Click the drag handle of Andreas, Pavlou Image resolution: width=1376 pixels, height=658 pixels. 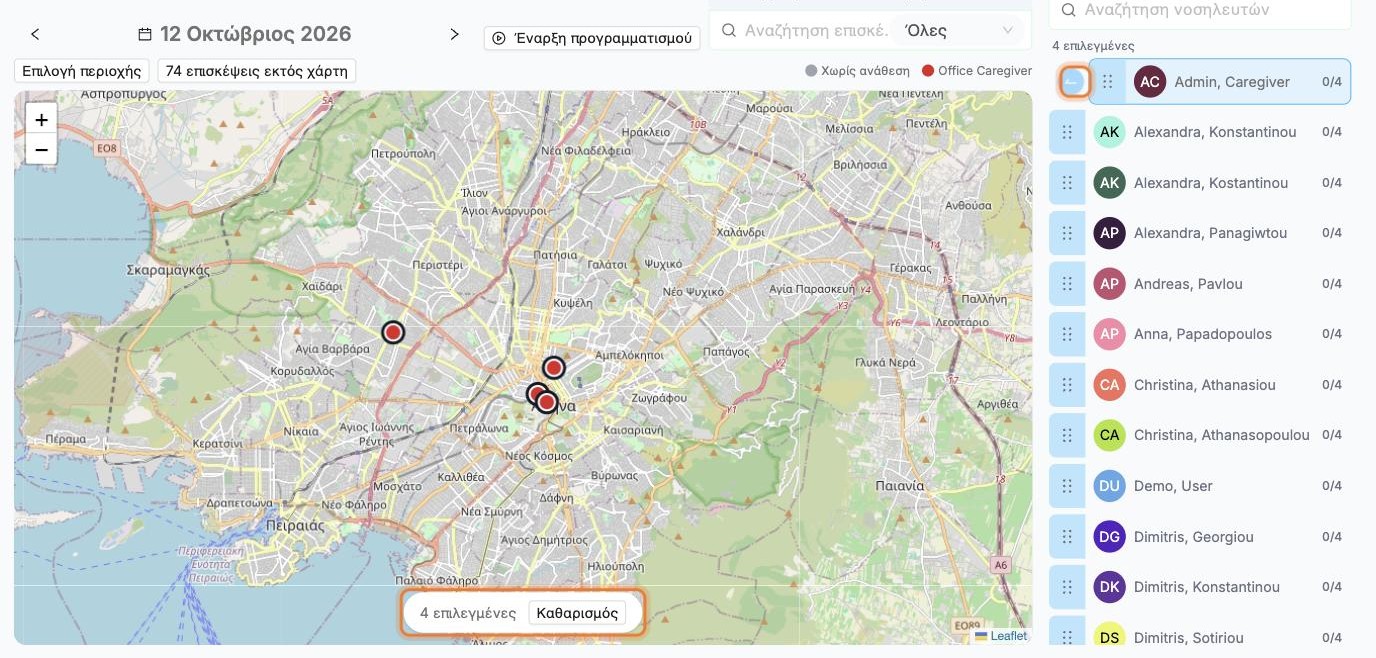1067,284
